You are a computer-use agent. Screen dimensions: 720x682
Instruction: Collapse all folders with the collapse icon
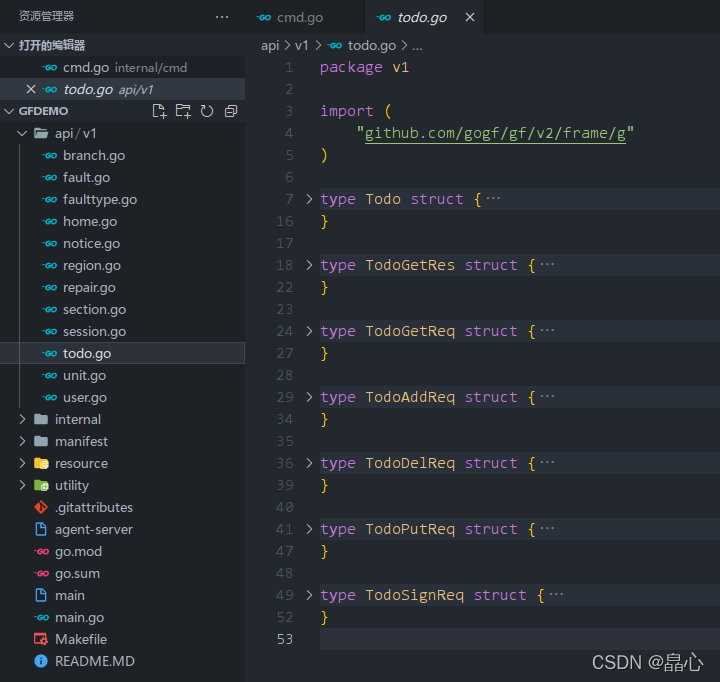pos(231,111)
